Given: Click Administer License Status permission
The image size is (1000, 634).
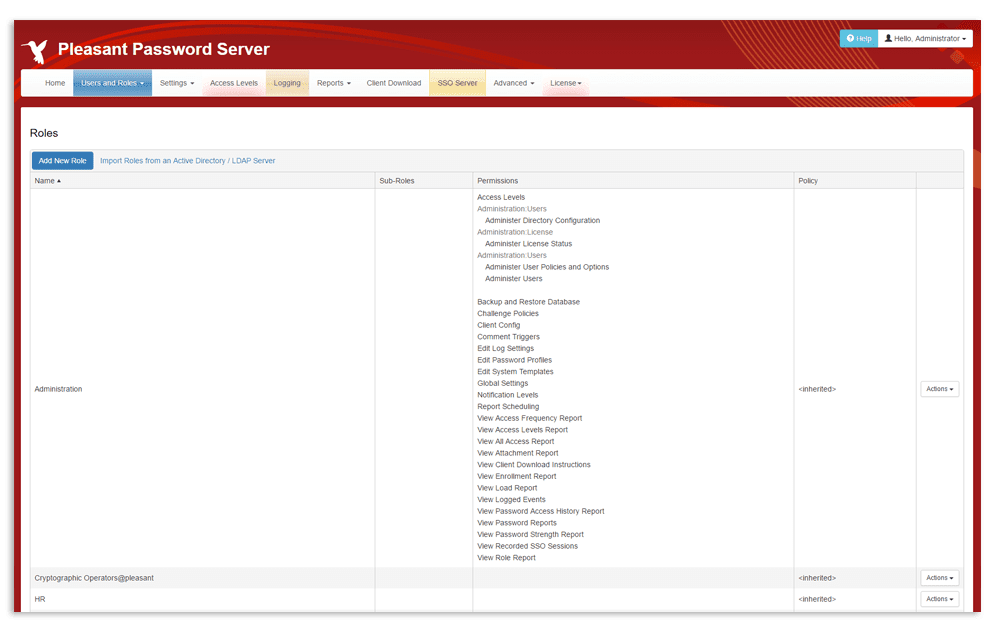Looking at the screenshot, I should click(x=528, y=244).
